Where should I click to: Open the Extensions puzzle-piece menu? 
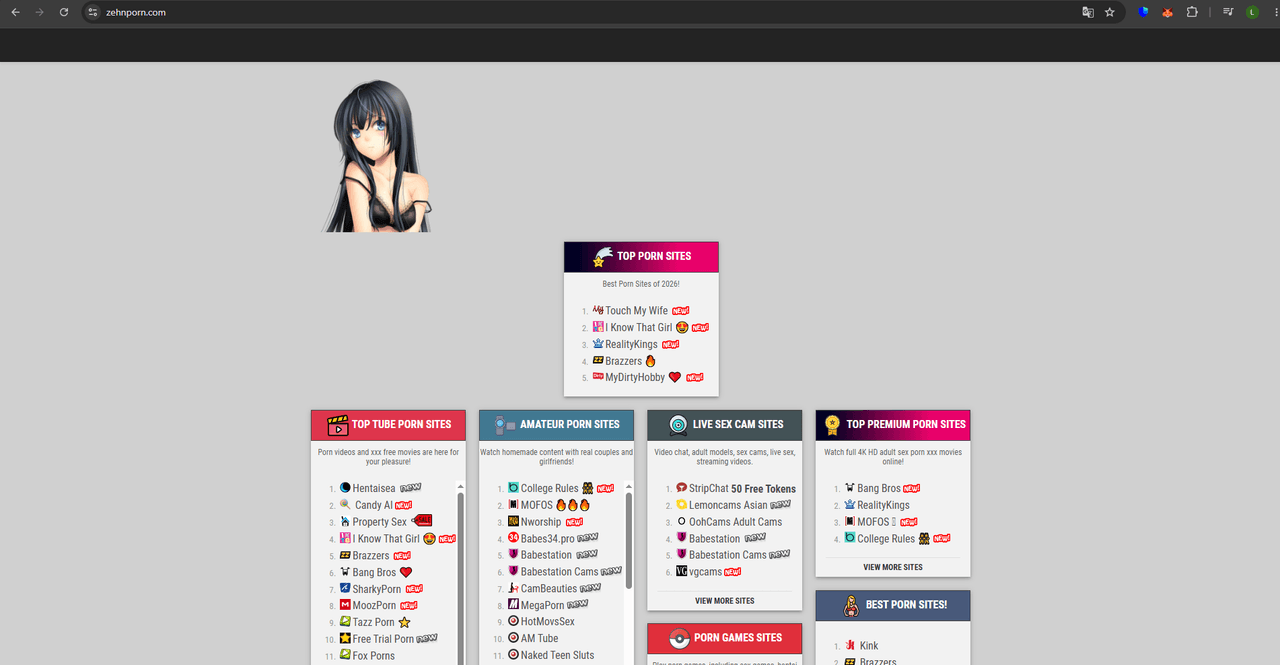(x=1192, y=12)
